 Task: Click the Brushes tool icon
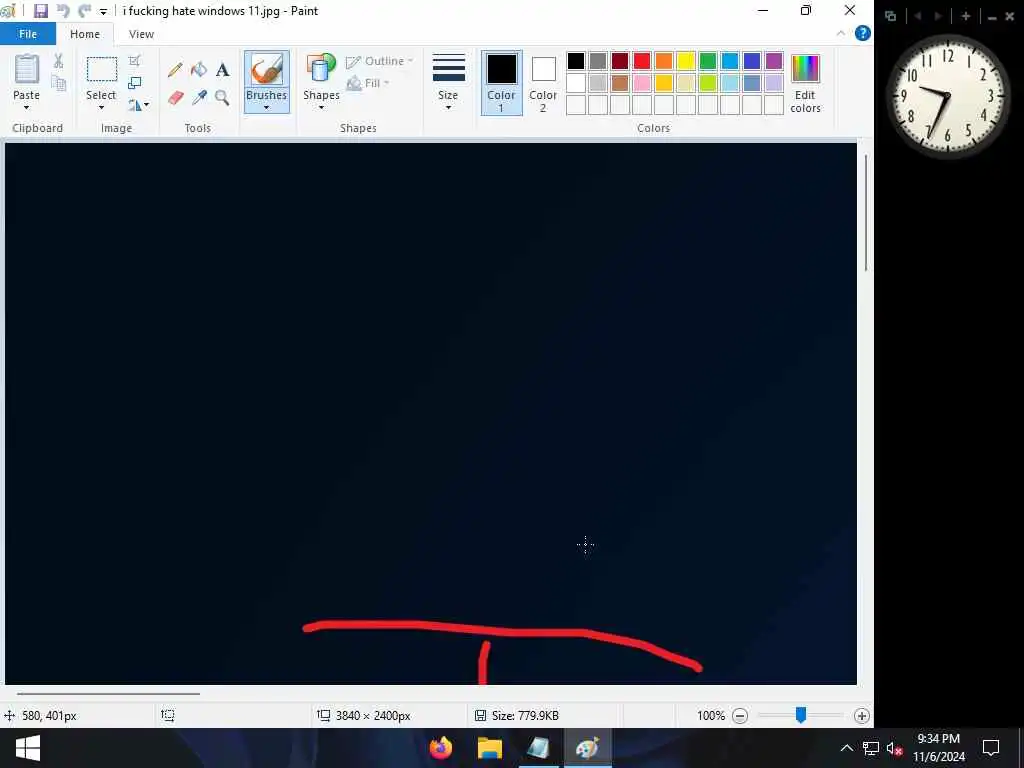coord(266,69)
